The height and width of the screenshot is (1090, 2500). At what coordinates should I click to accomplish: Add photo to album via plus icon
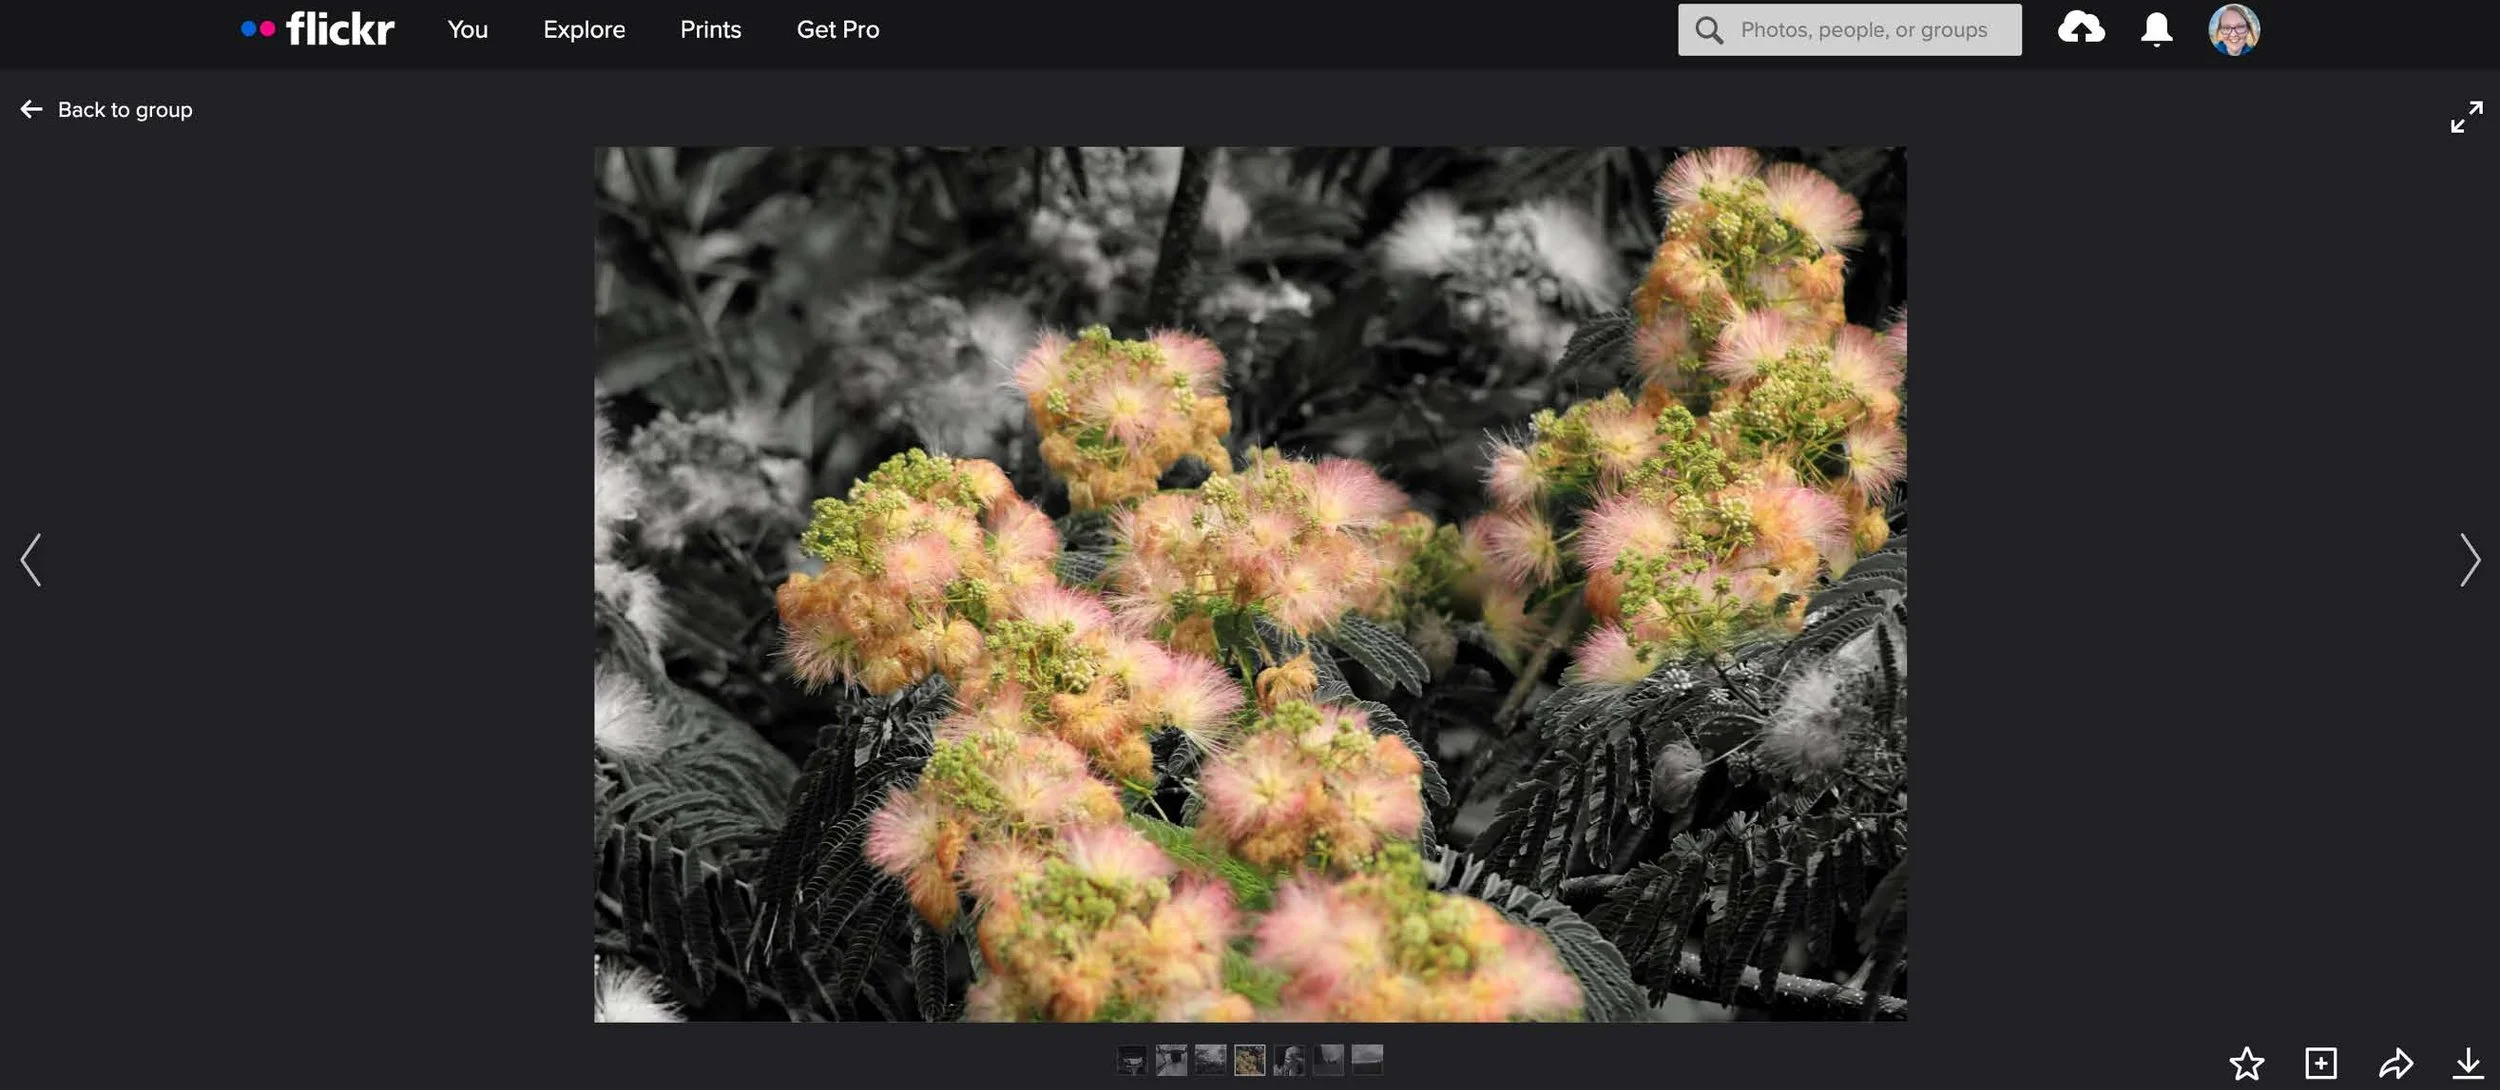click(x=2321, y=1063)
